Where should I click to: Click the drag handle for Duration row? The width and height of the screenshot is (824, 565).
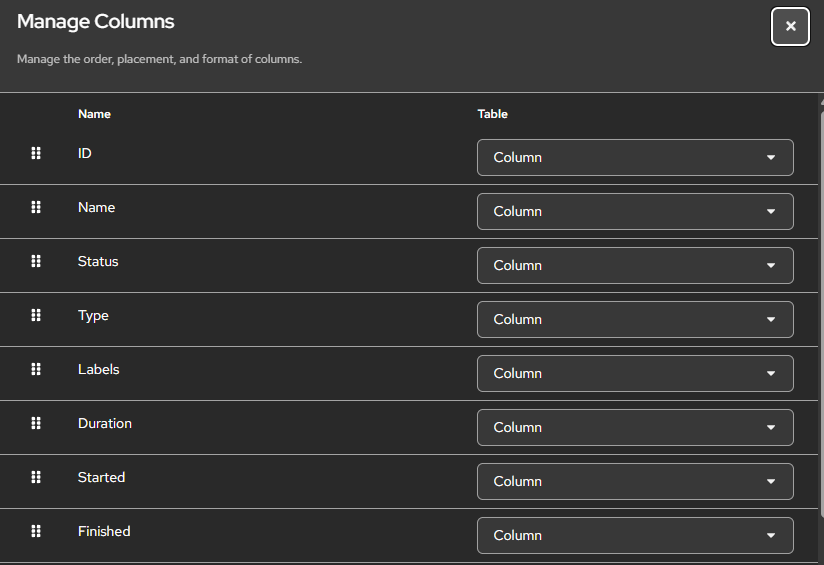pos(36,423)
